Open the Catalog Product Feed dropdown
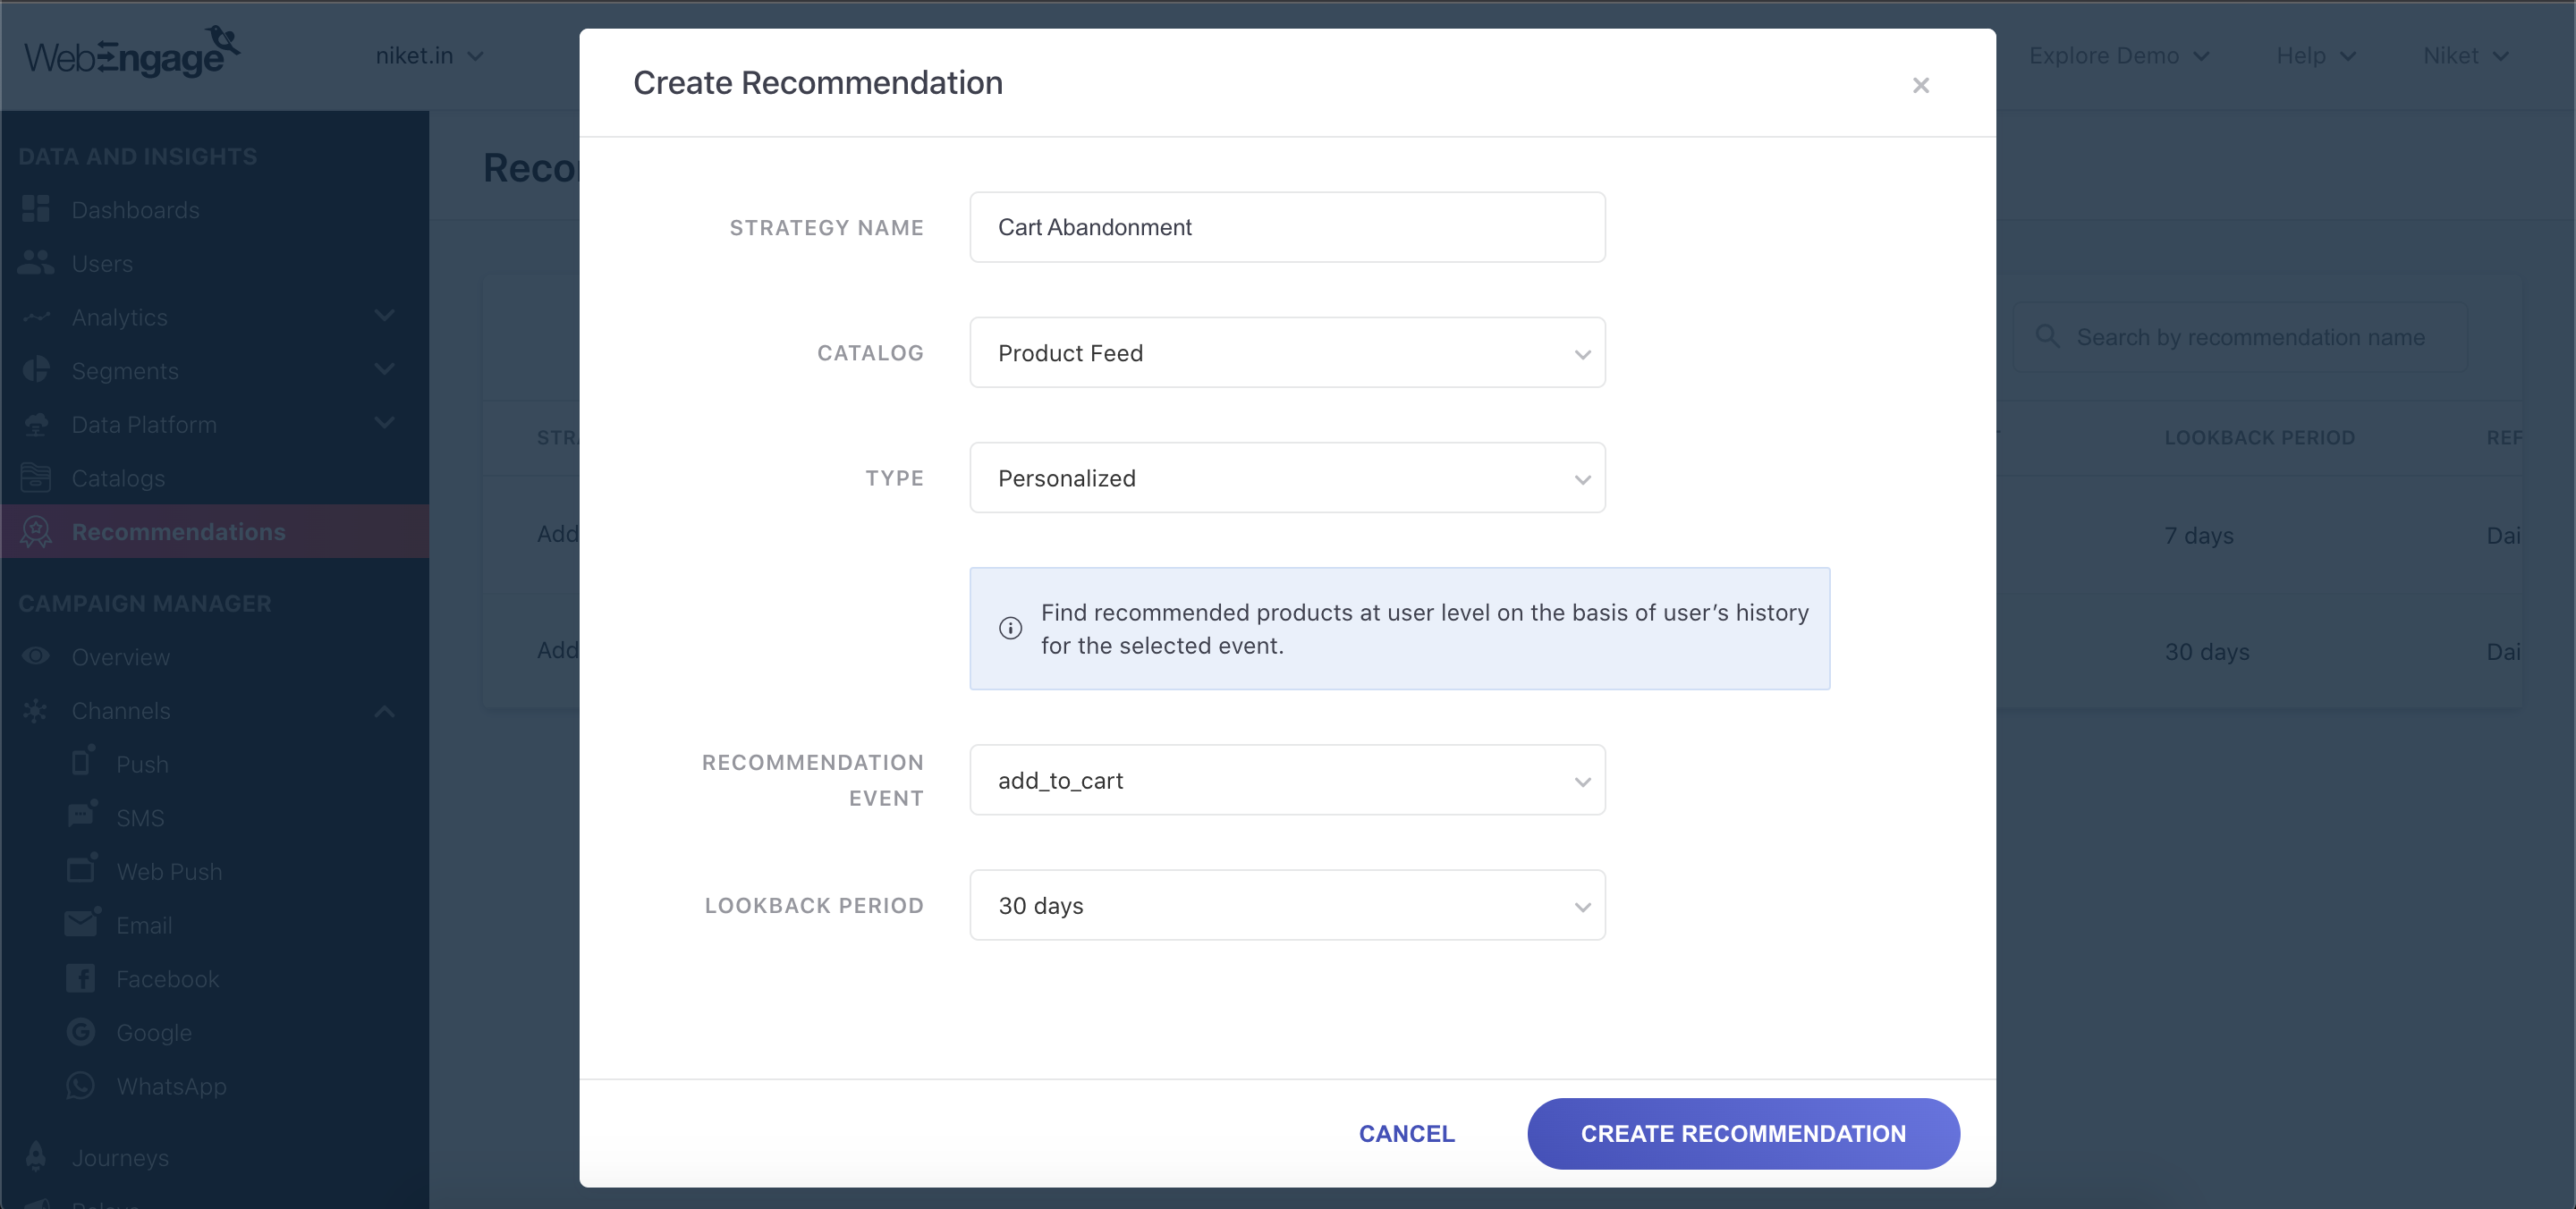The image size is (2576, 1209). pos(1287,353)
